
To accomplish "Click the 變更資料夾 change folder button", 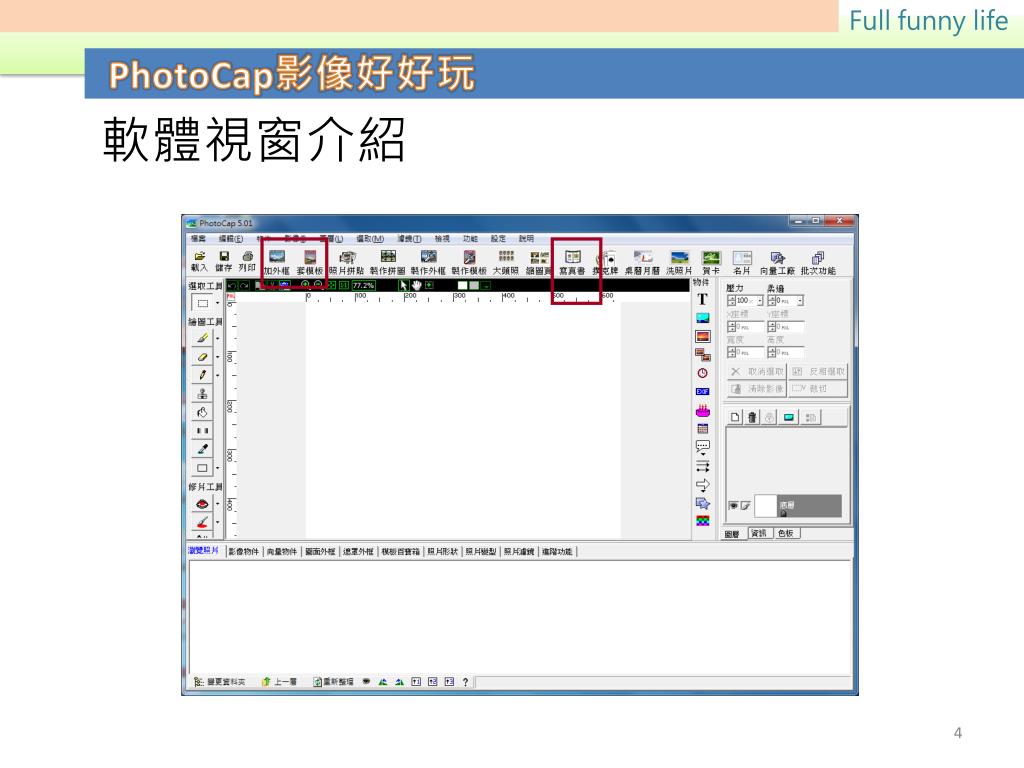I will pyautogui.click(x=220, y=682).
